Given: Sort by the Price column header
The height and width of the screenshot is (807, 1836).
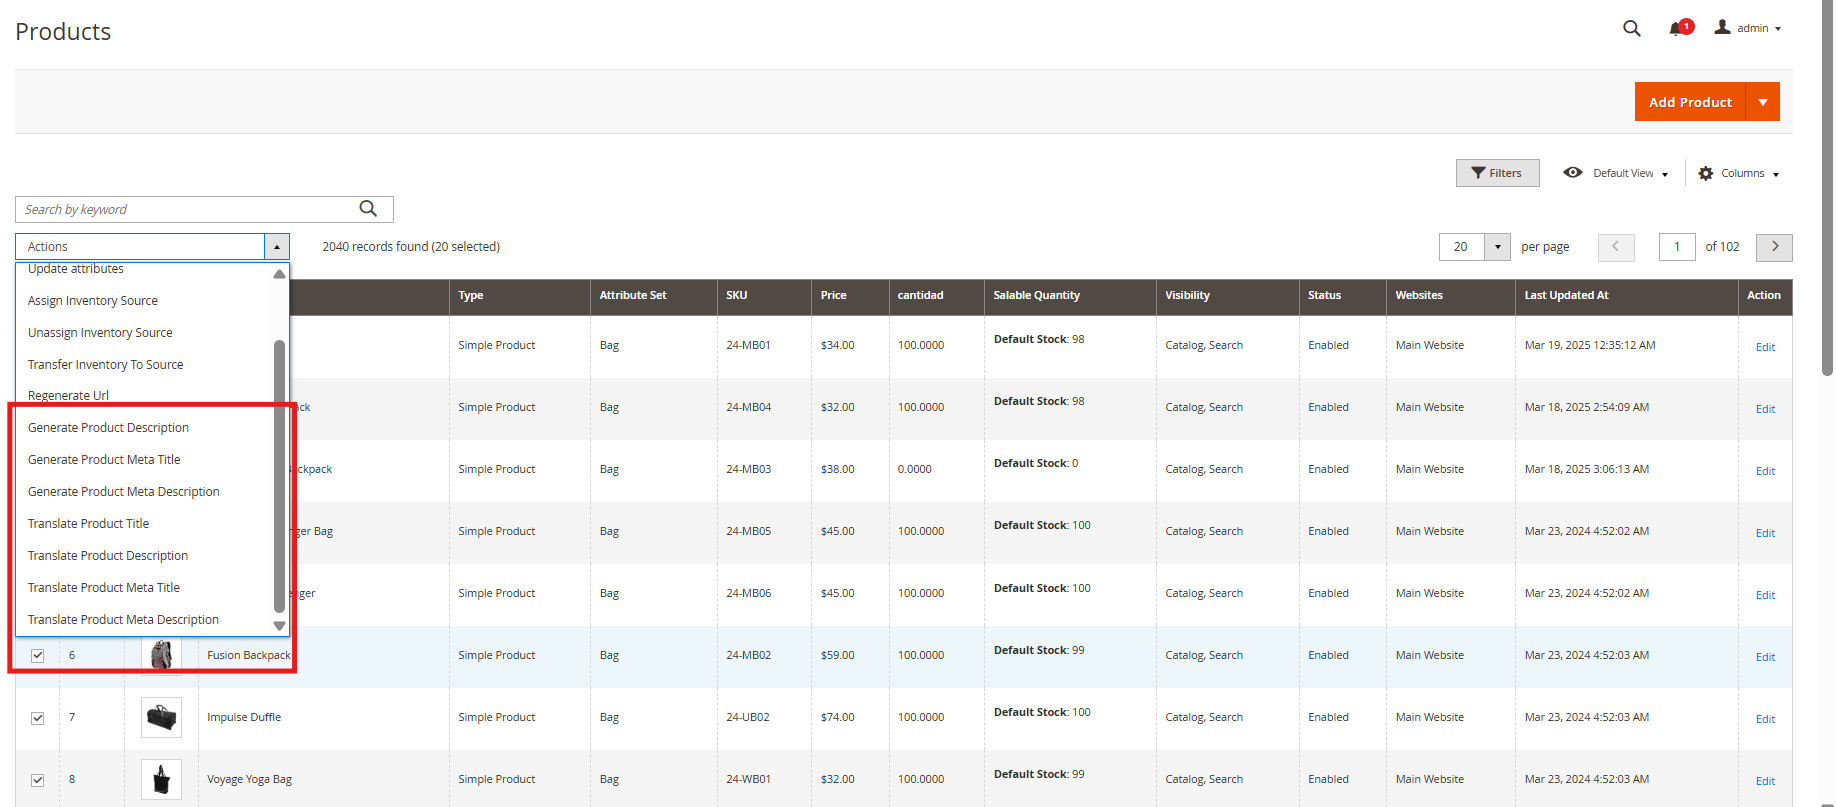Looking at the screenshot, I should (849, 296).
